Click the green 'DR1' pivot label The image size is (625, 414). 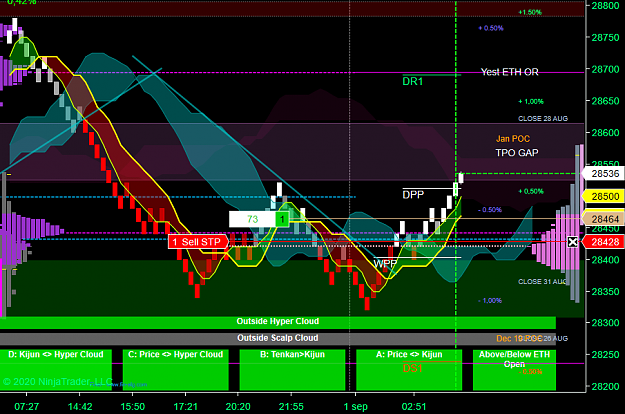pyautogui.click(x=413, y=82)
